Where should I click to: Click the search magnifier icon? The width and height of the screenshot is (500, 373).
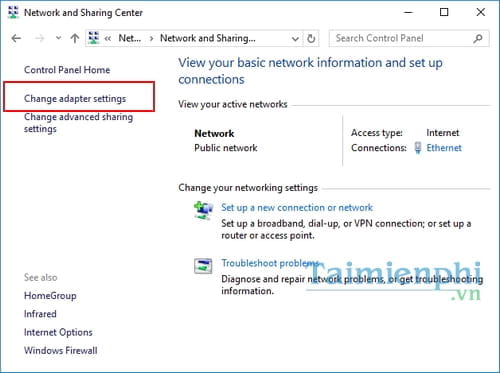point(478,38)
